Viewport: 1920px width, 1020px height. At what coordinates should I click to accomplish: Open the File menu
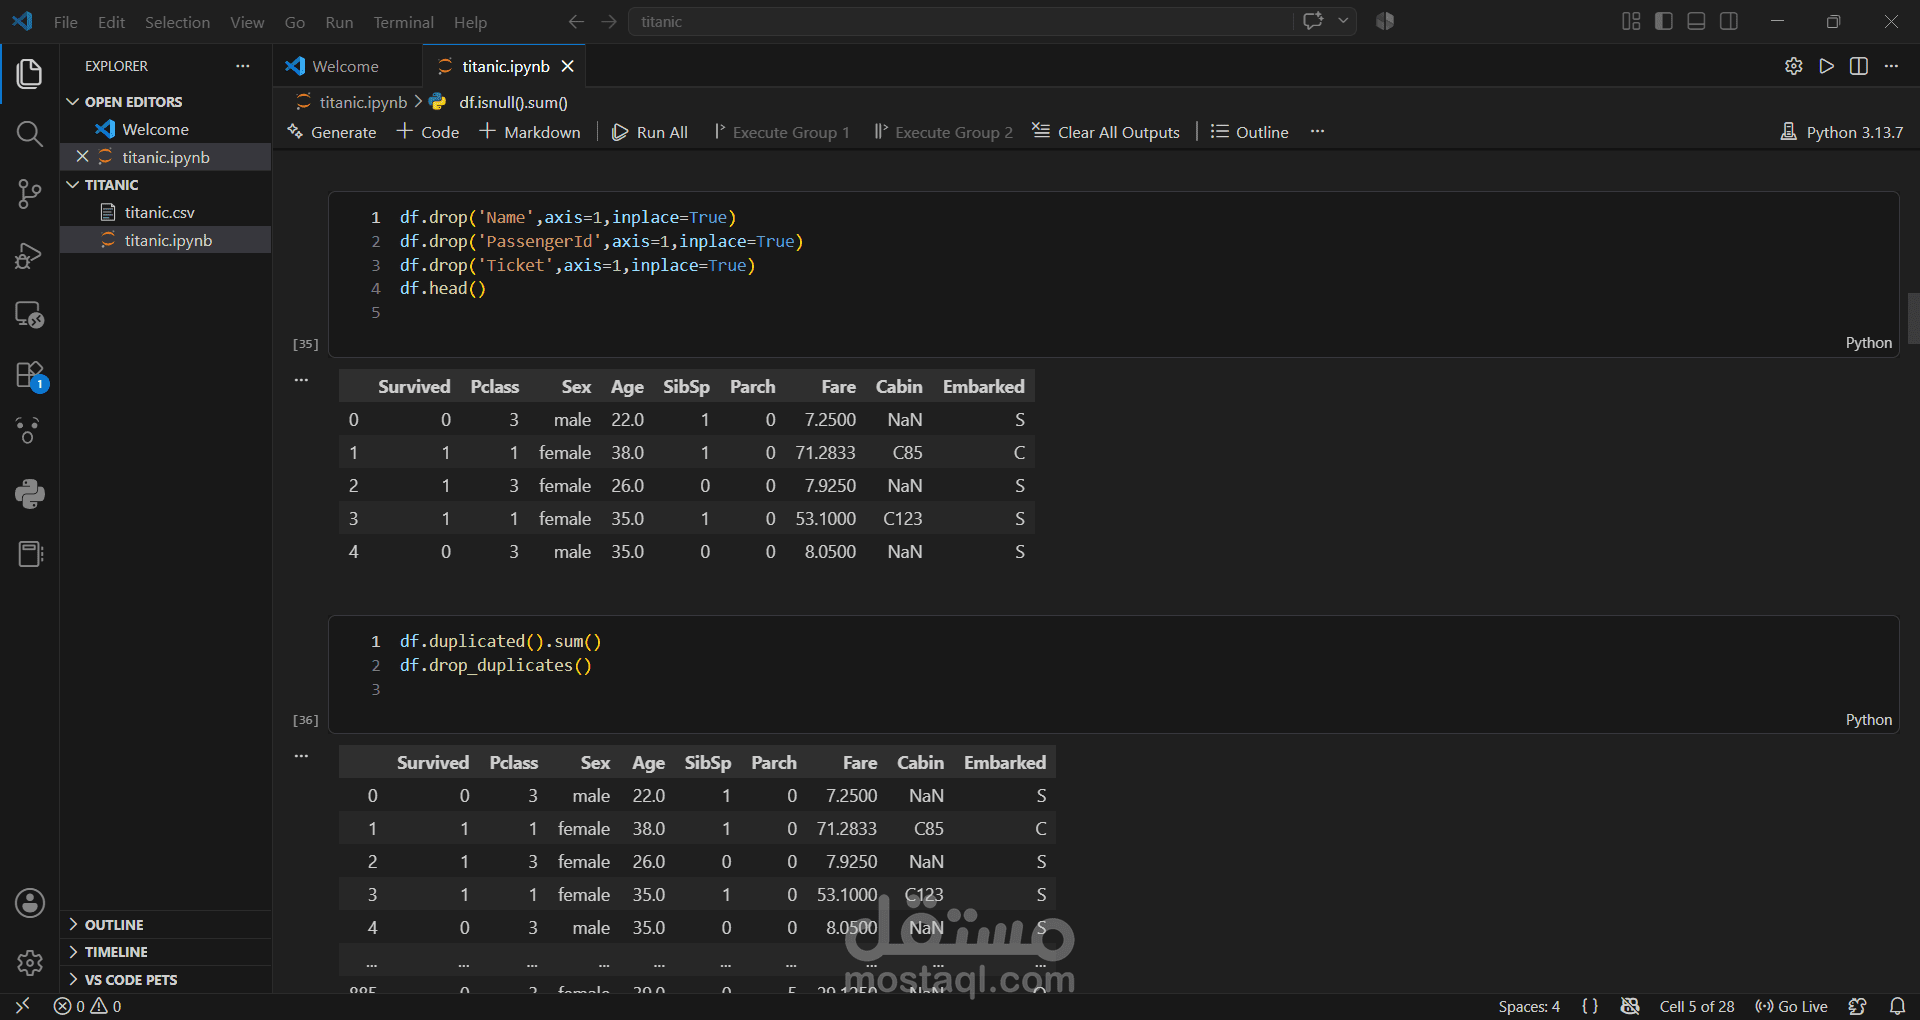click(65, 22)
